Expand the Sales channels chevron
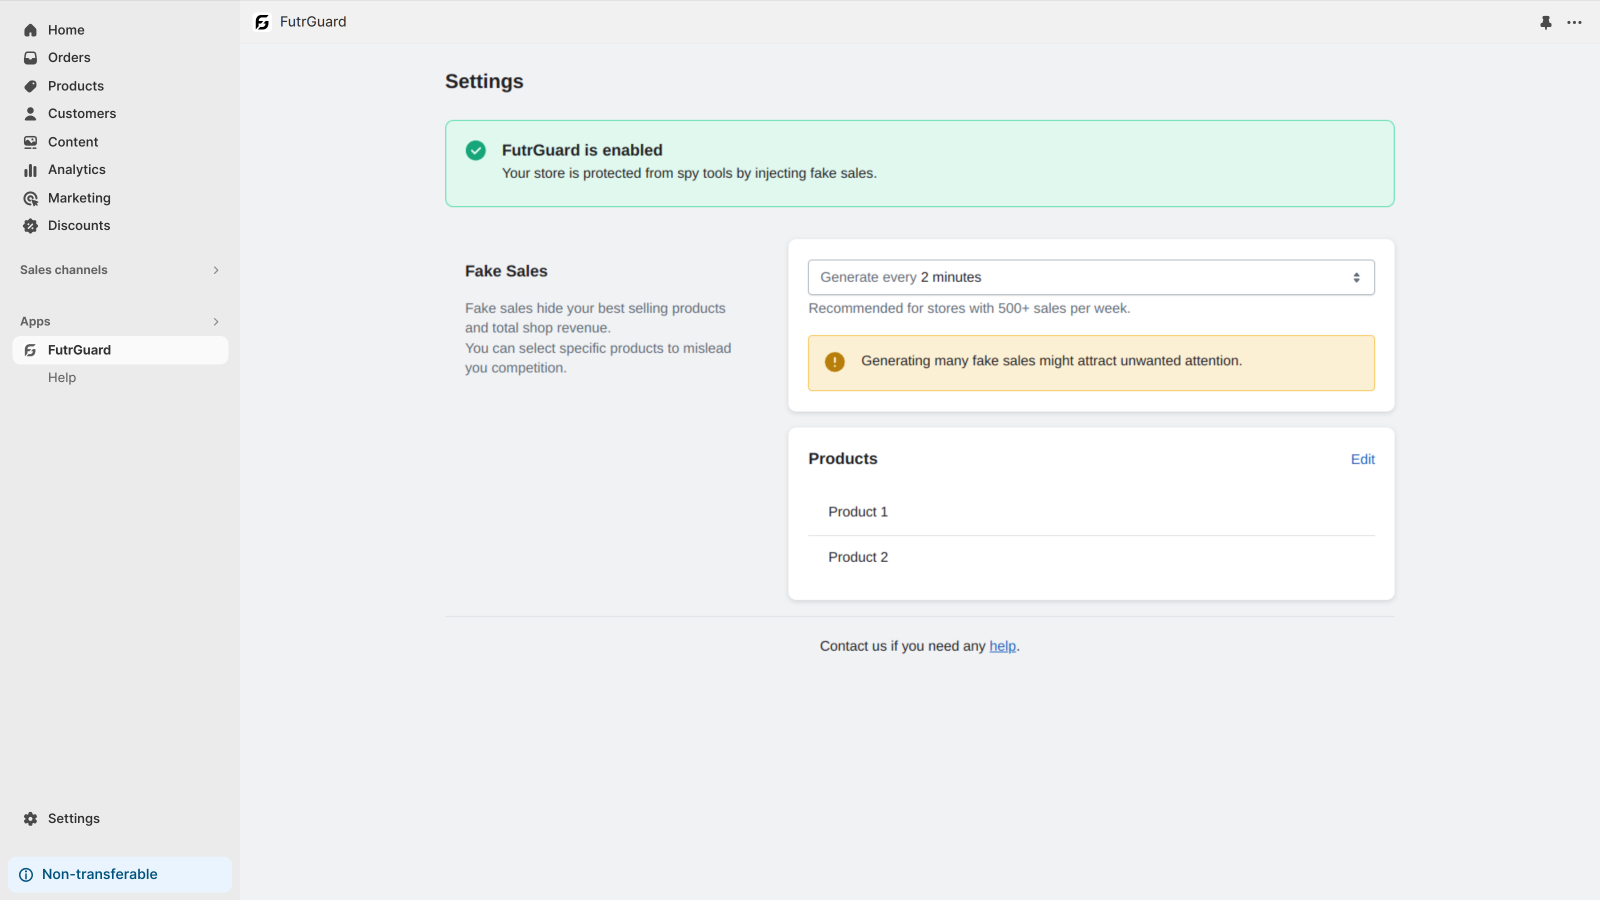Viewport: 1600px width, 900px height. pos(216,270)
